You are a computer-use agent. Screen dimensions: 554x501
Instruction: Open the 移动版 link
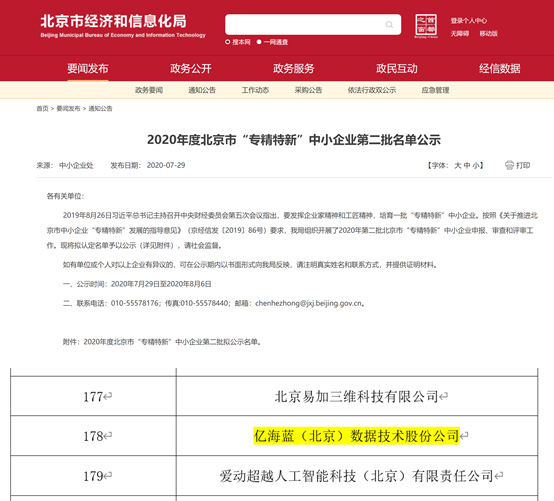point(488,34)
